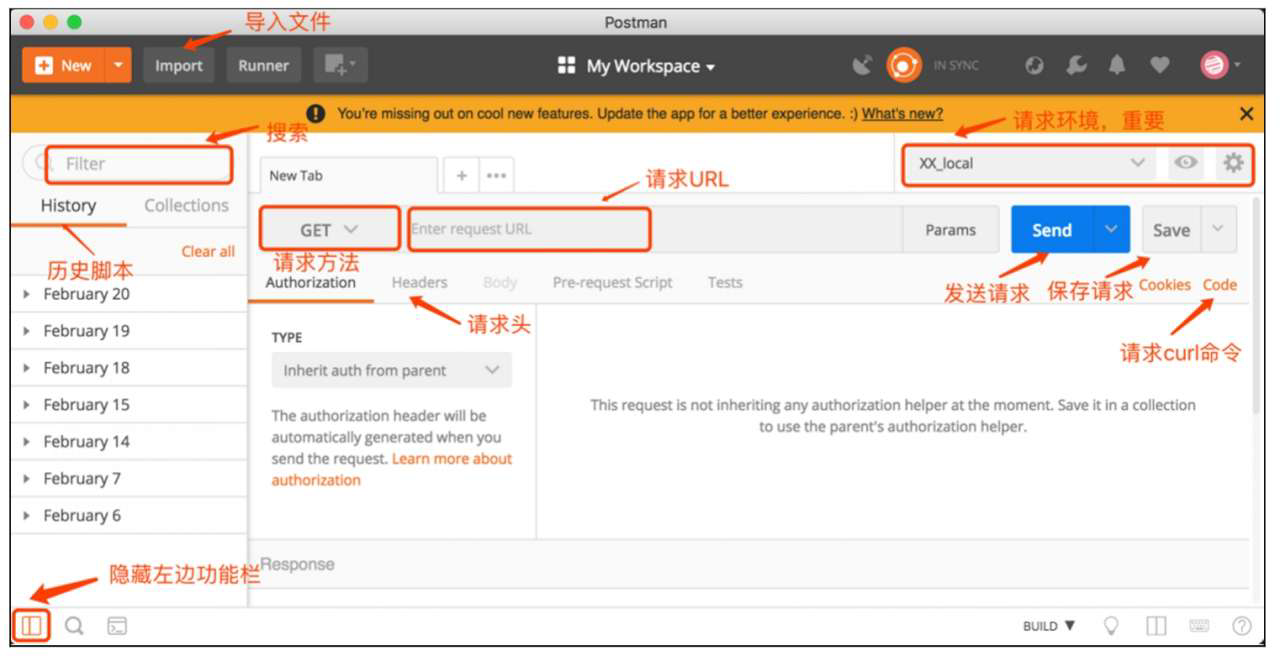The image size is (1280, 656).
Task: Click the globe icon beside the wrench
Action: click(x=1035, y=66)
